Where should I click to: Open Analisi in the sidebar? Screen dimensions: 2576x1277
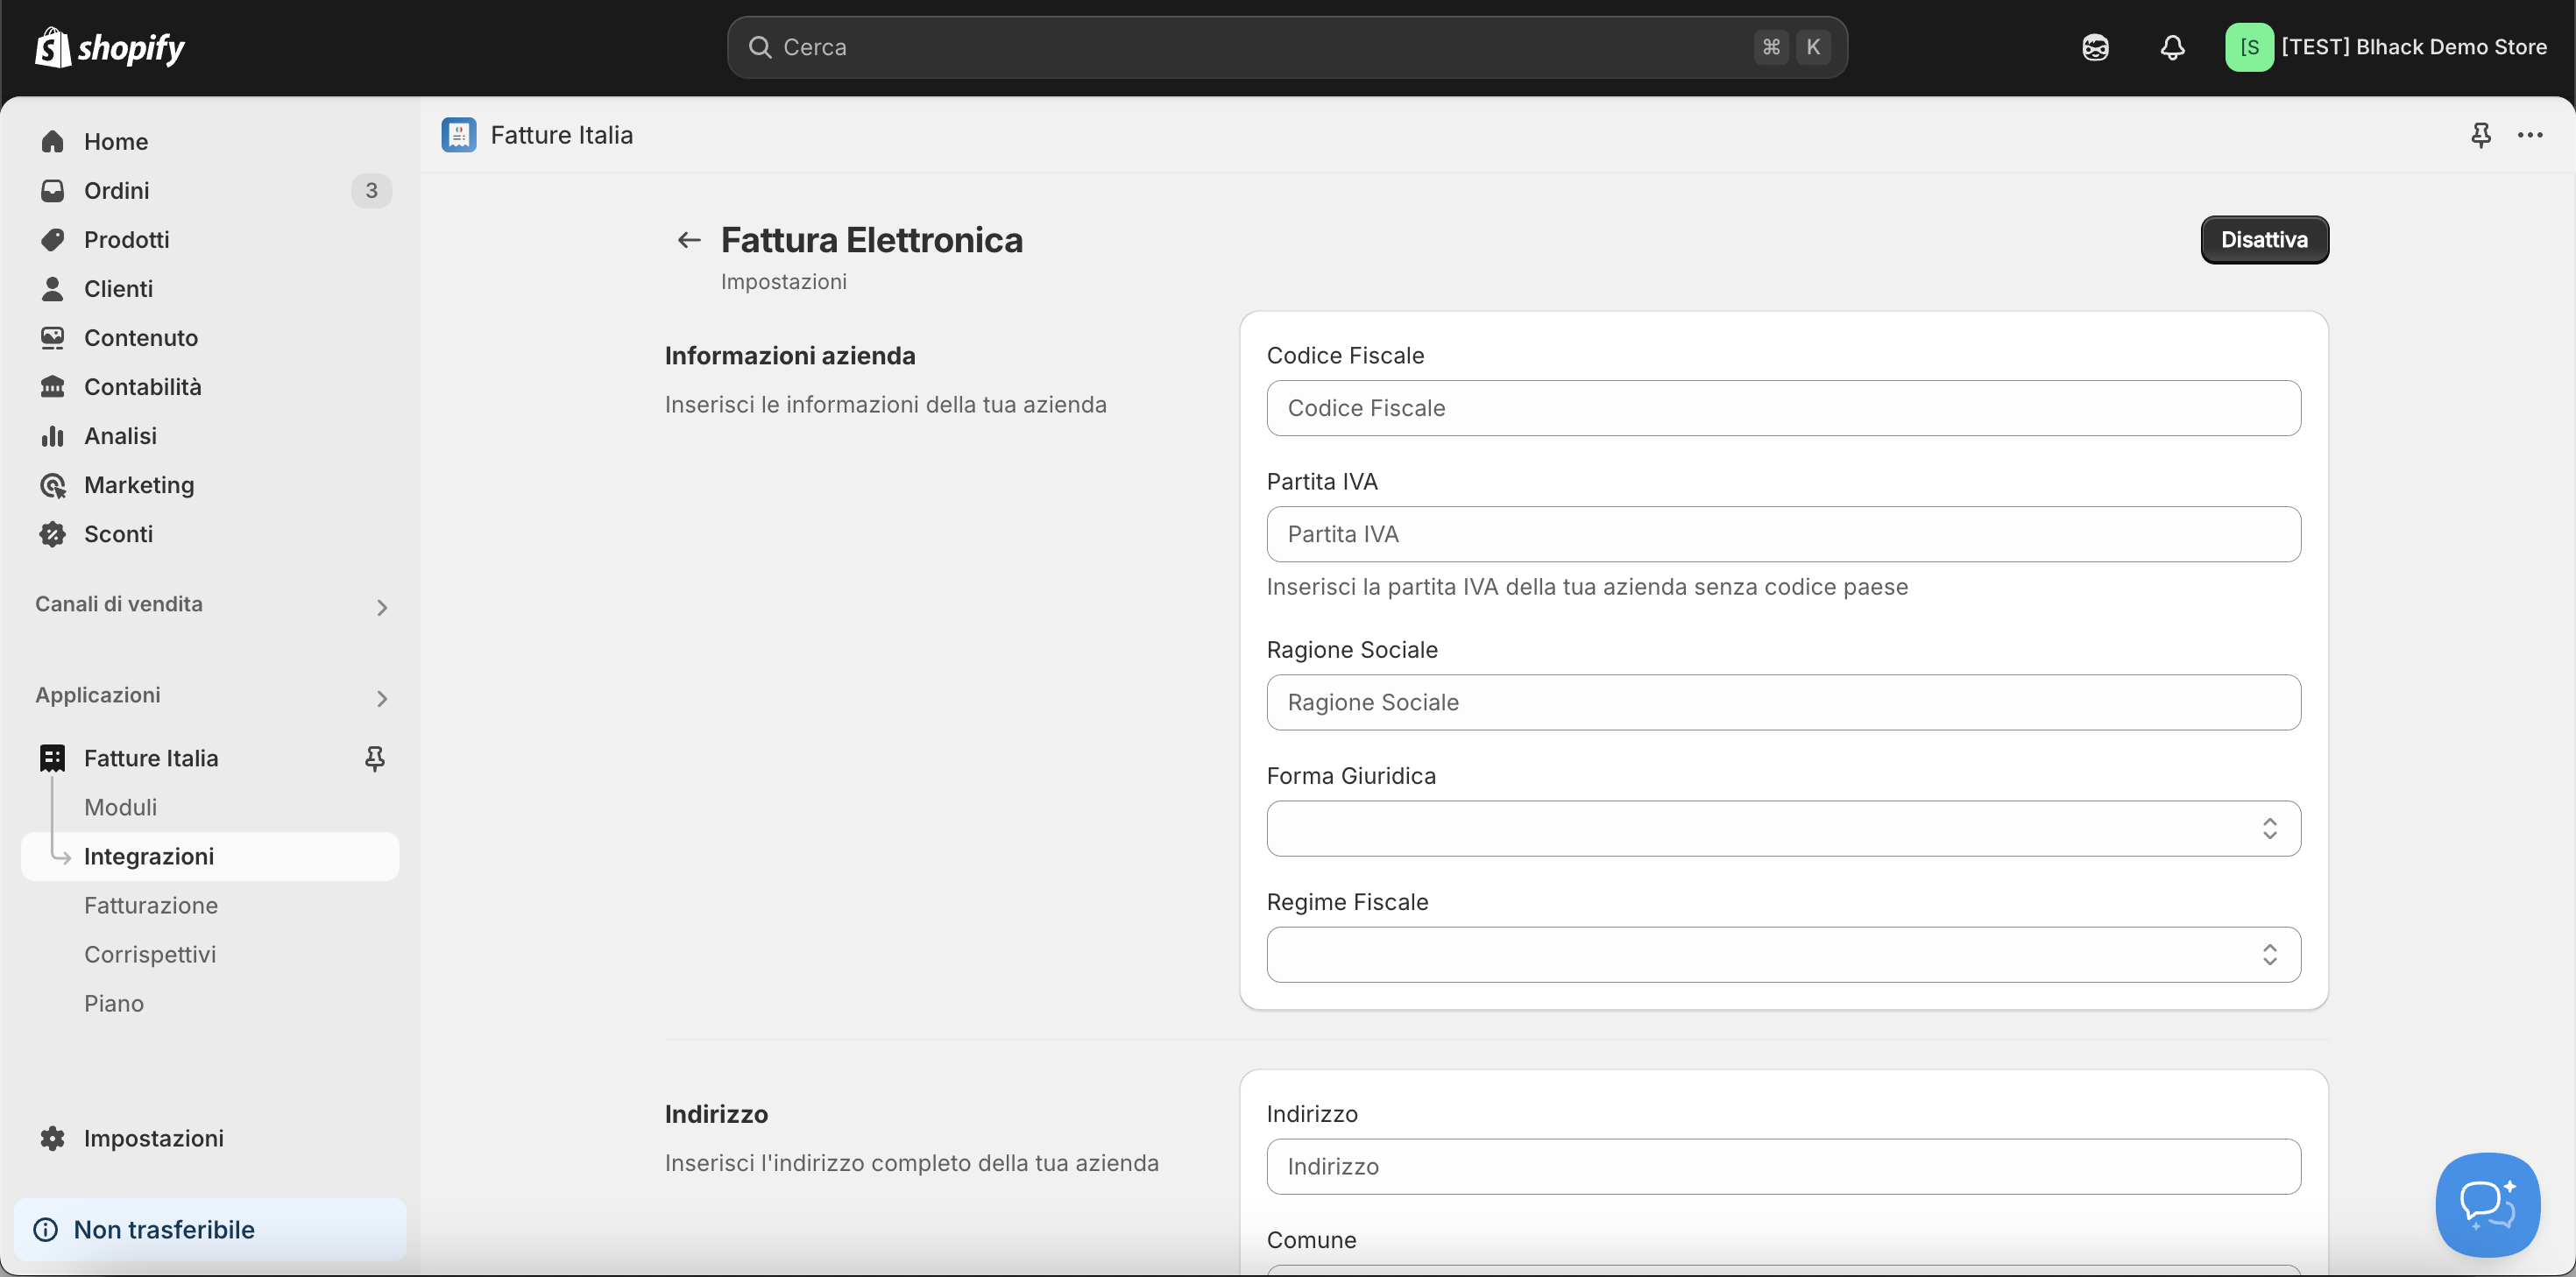210,435
